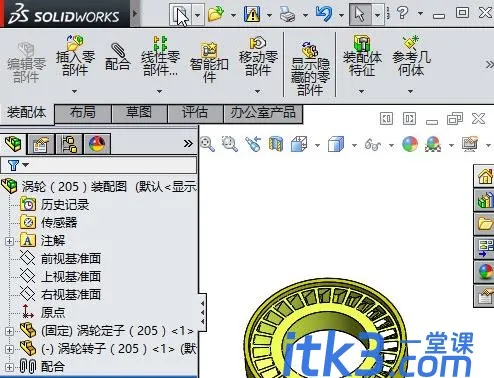Expand the 注解 annotations tree node
The image size is (494, 378).
(9, 241)
